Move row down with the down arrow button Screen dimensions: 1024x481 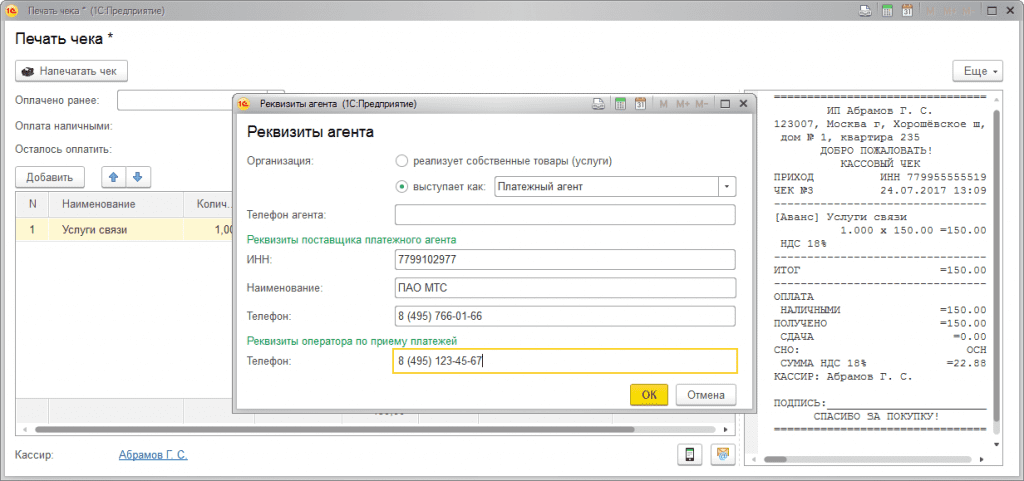tap(136, 177)
